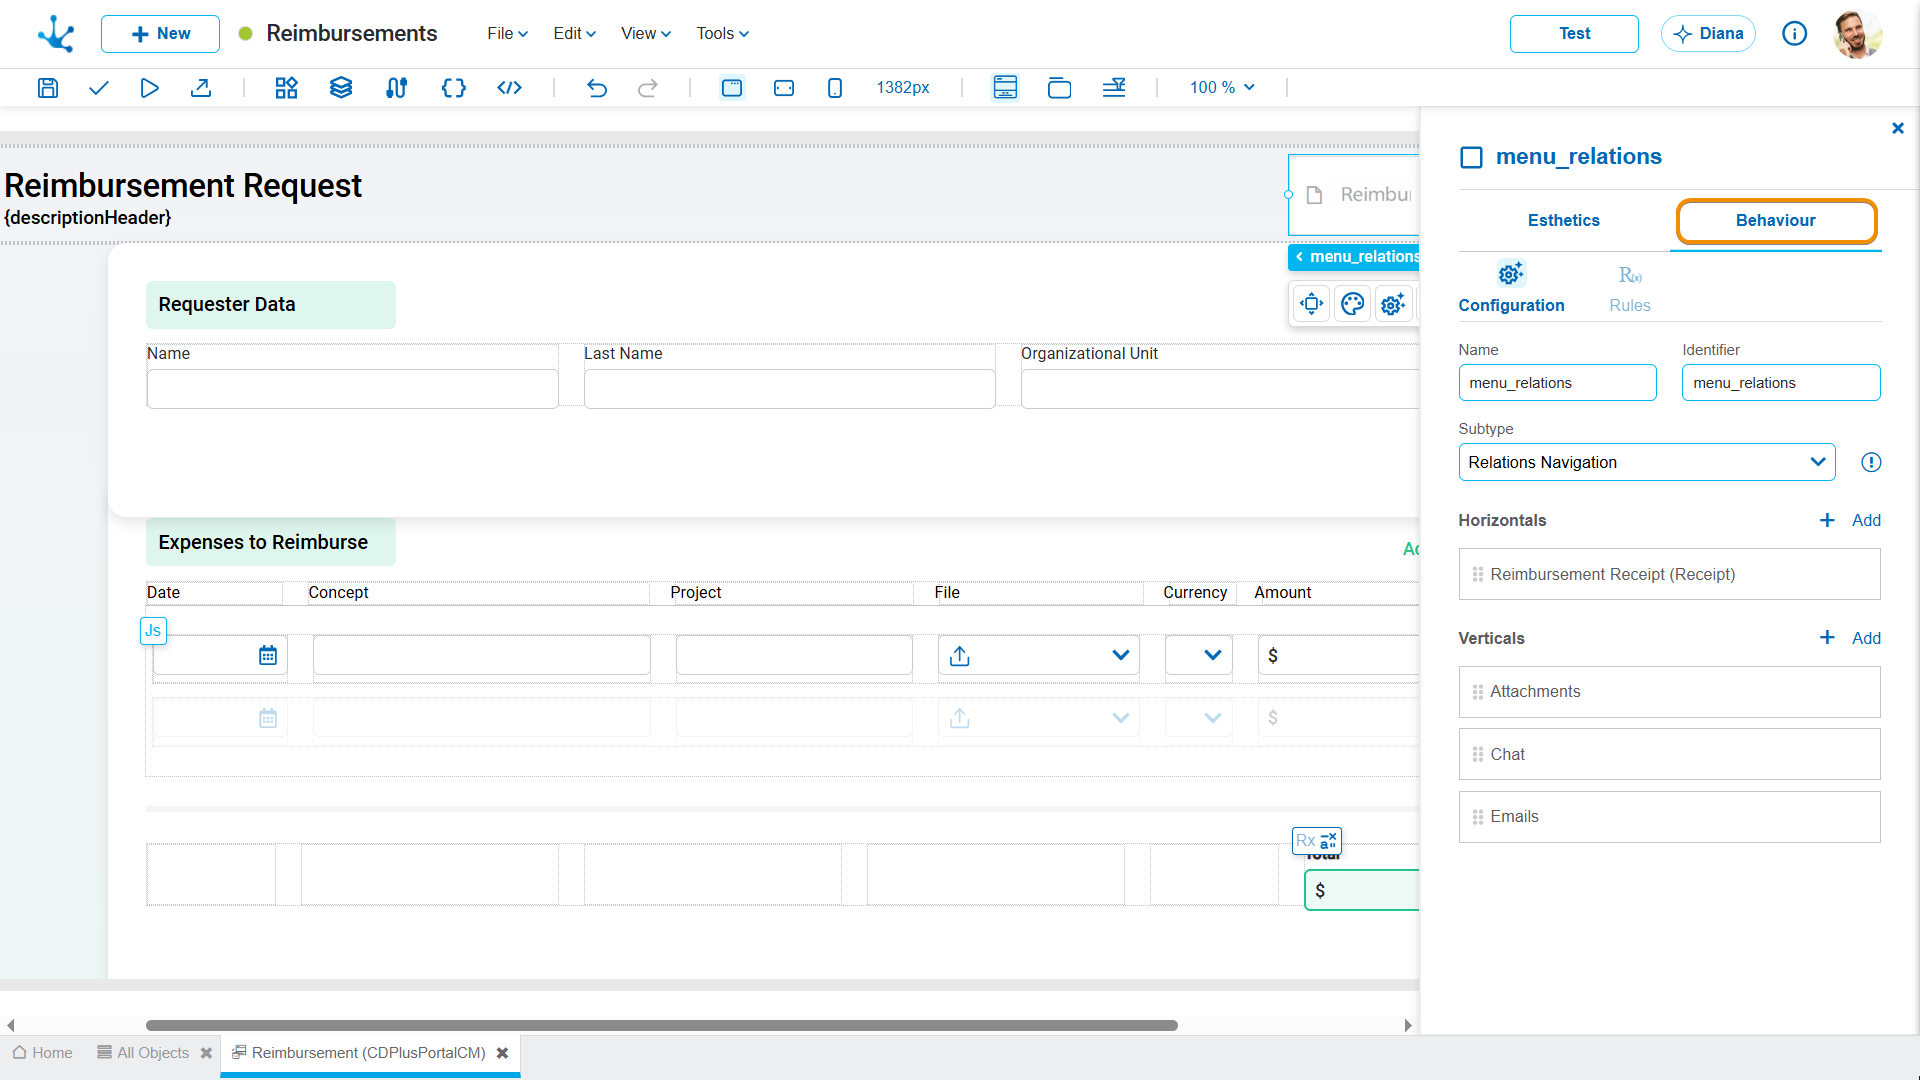Viewport: 1920px width, 1080px height.
Task: Click the Redo arrow
Action: point(648,88)
